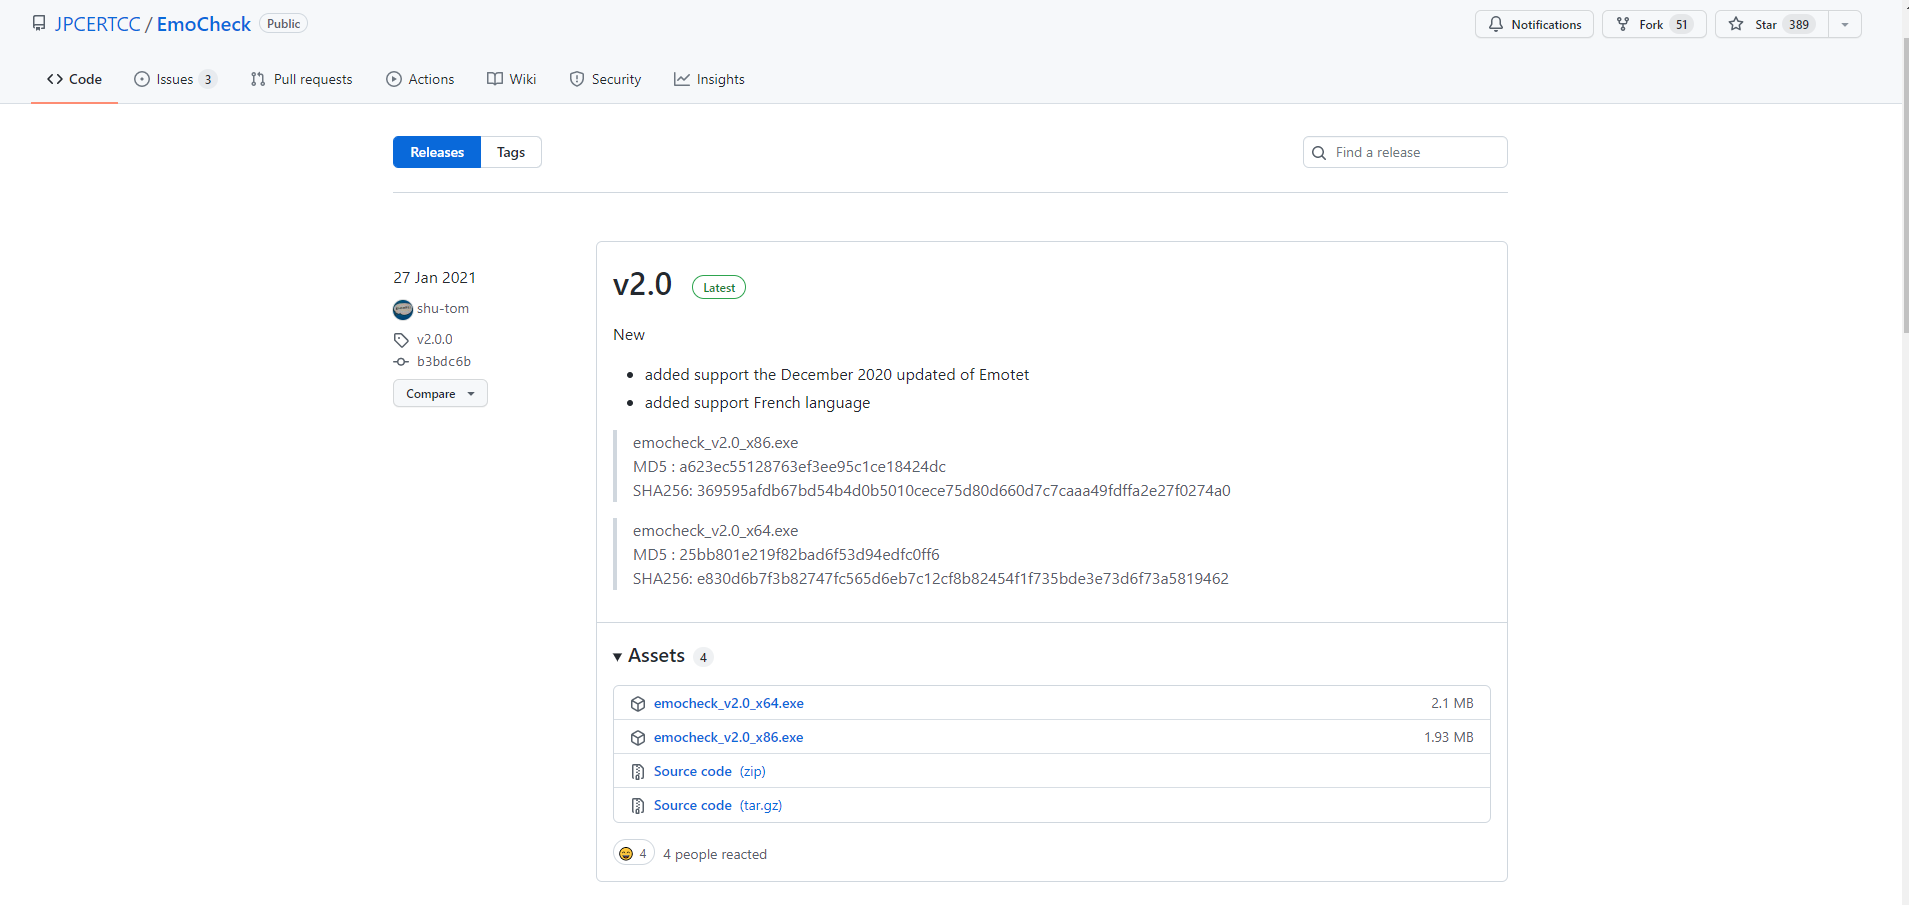The image size is (1909, 905).
Task: Click the Latest release badge
Action: click(x=719, y=288)
